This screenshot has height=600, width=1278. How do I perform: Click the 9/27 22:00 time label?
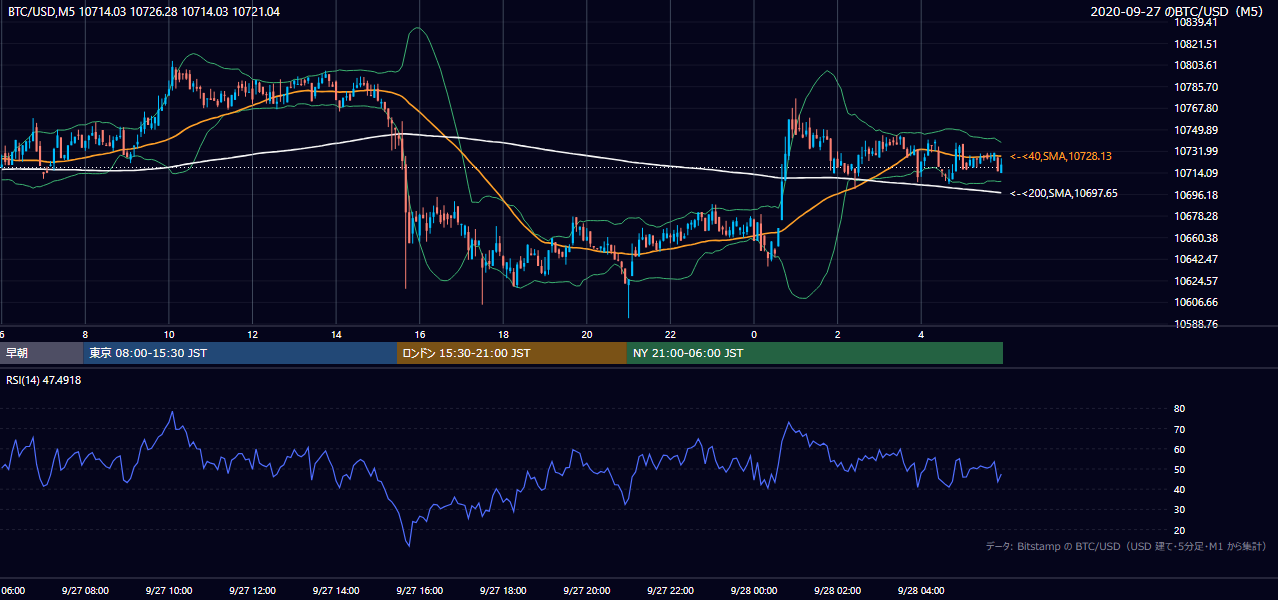(670, 590)
